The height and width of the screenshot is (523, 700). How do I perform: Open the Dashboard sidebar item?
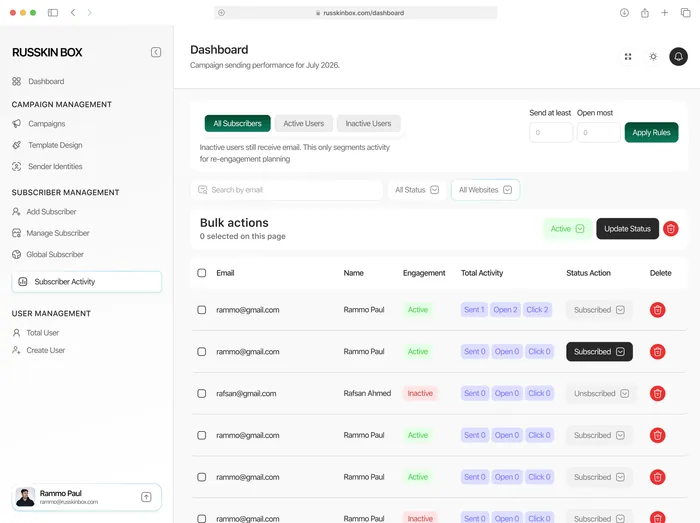[x=38, y=81]
